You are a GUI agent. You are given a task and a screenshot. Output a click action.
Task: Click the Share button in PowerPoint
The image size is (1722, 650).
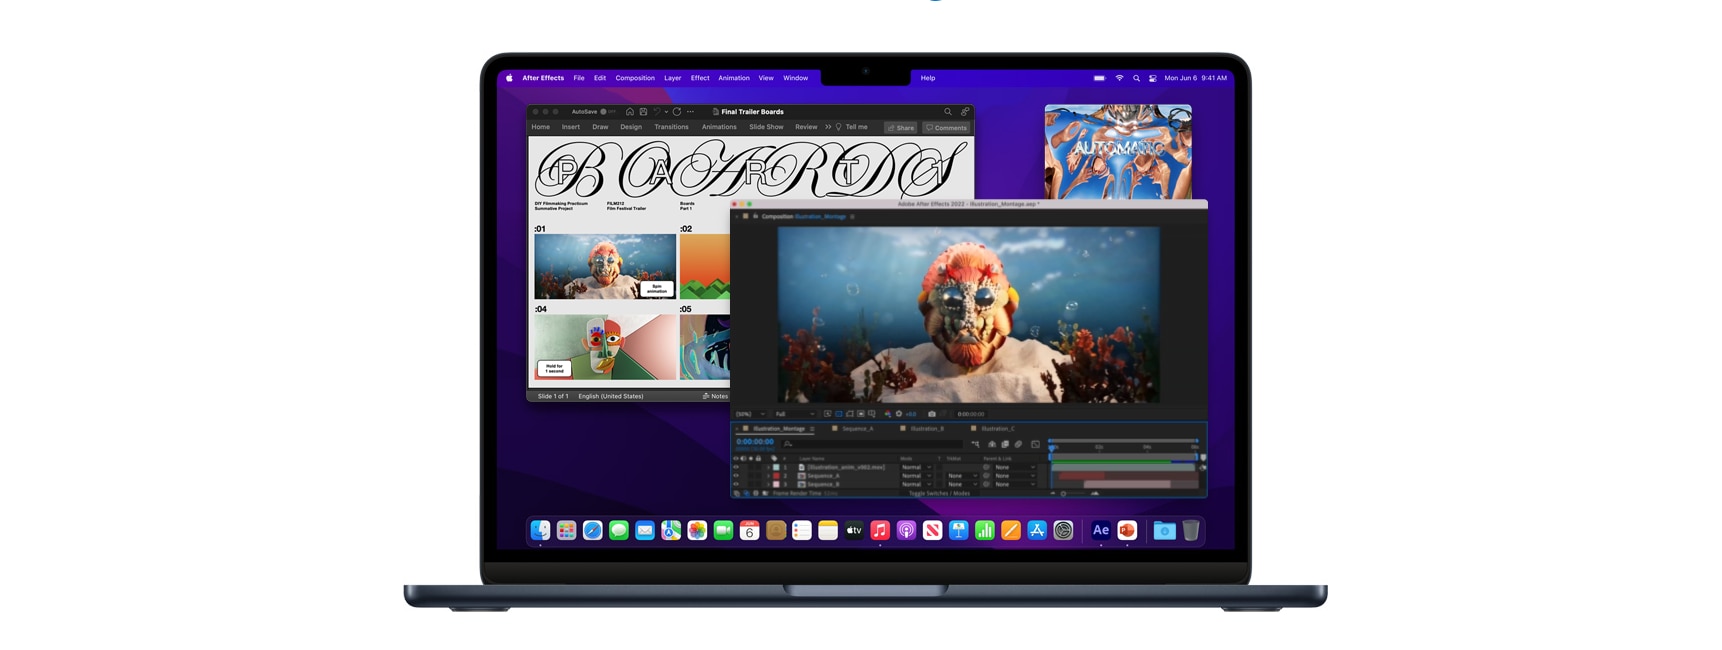[x=901, y=128]
